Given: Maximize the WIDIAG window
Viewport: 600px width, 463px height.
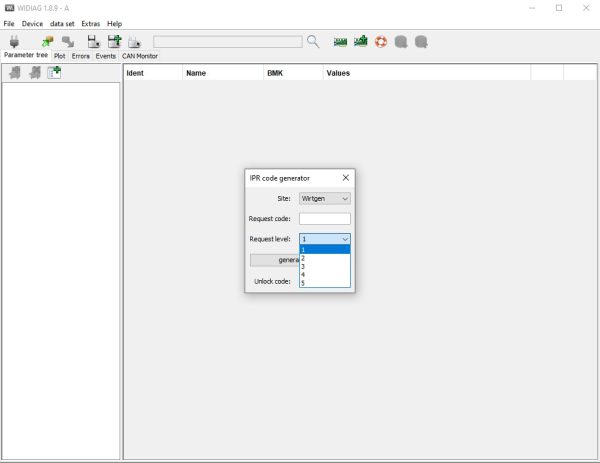Looking at the screenshot, I should (559, 8).
